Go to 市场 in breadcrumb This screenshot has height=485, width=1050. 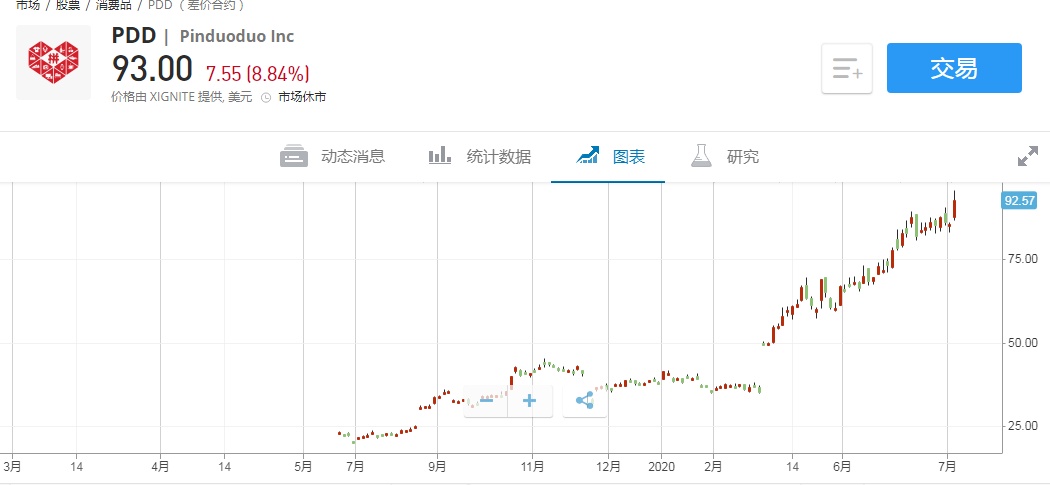pyautogui.click(x=28, y=5)
